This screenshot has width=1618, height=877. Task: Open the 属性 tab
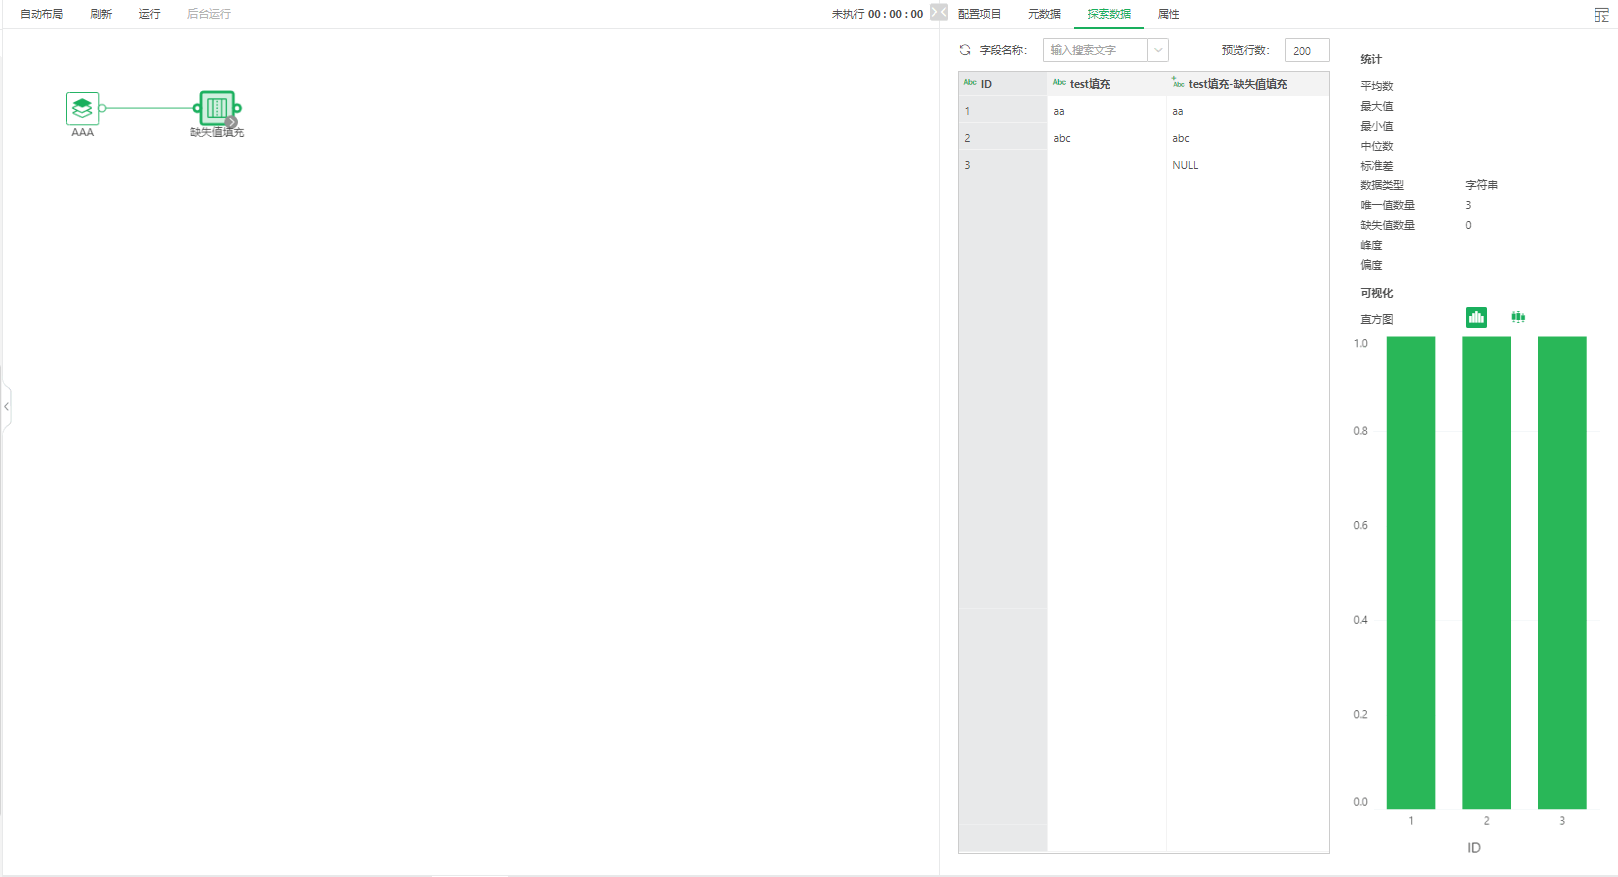click(x=1168, y=14)
